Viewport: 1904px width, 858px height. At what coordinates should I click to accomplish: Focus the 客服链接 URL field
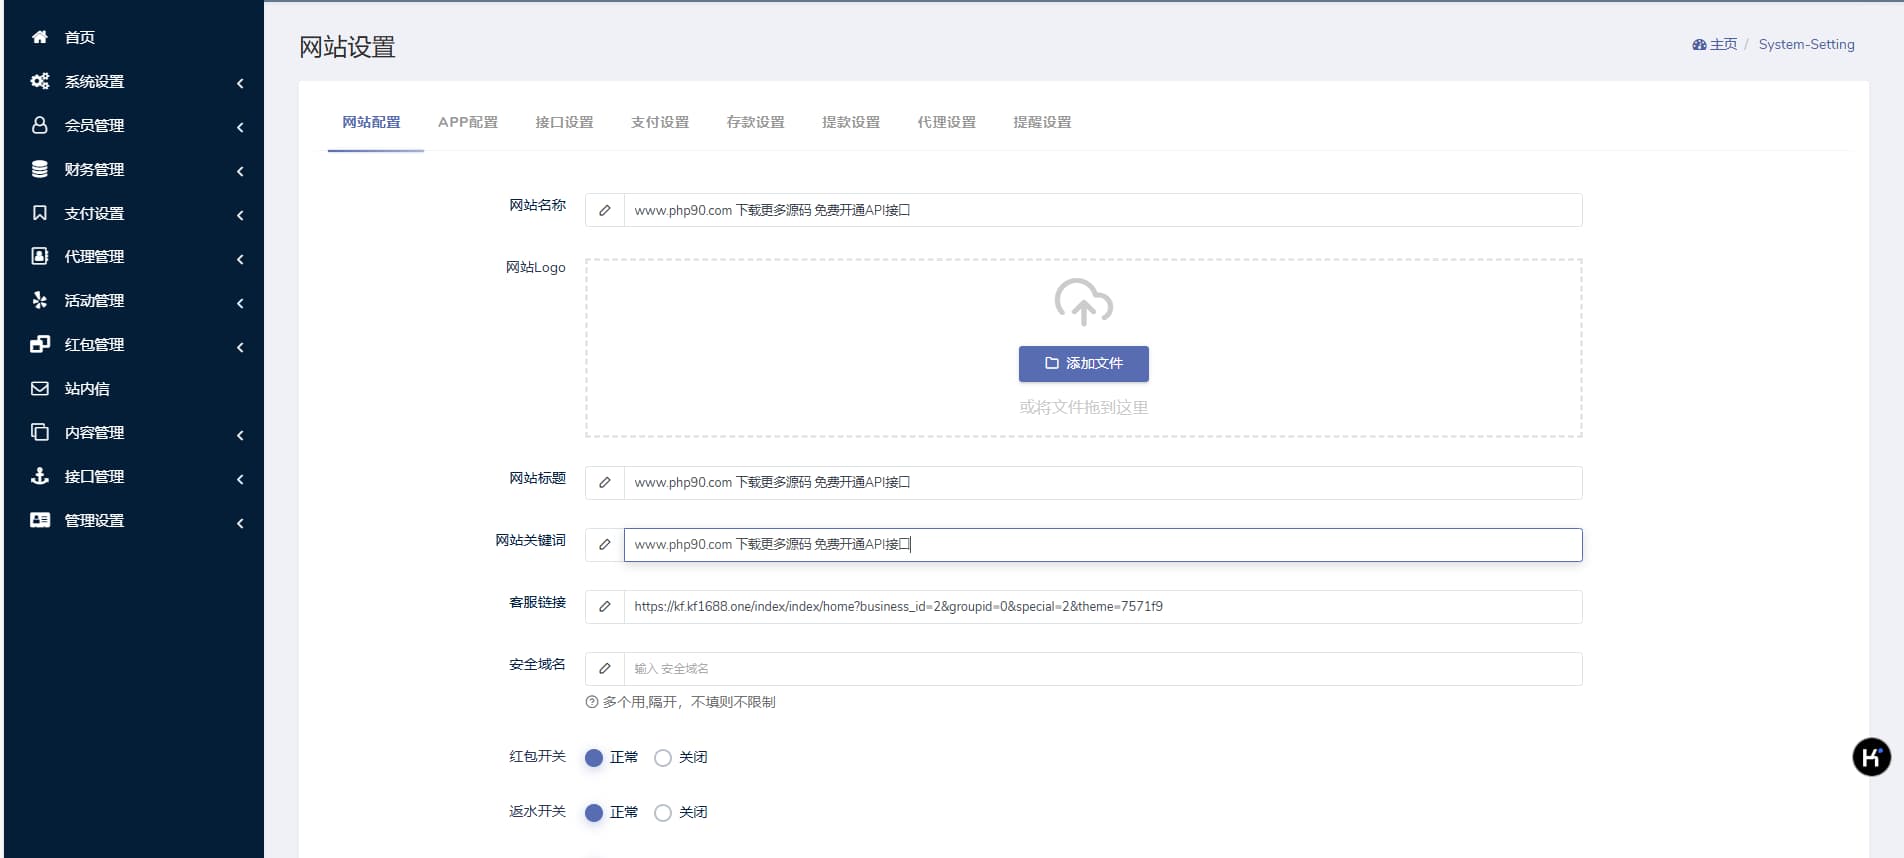pos(1102,607)
